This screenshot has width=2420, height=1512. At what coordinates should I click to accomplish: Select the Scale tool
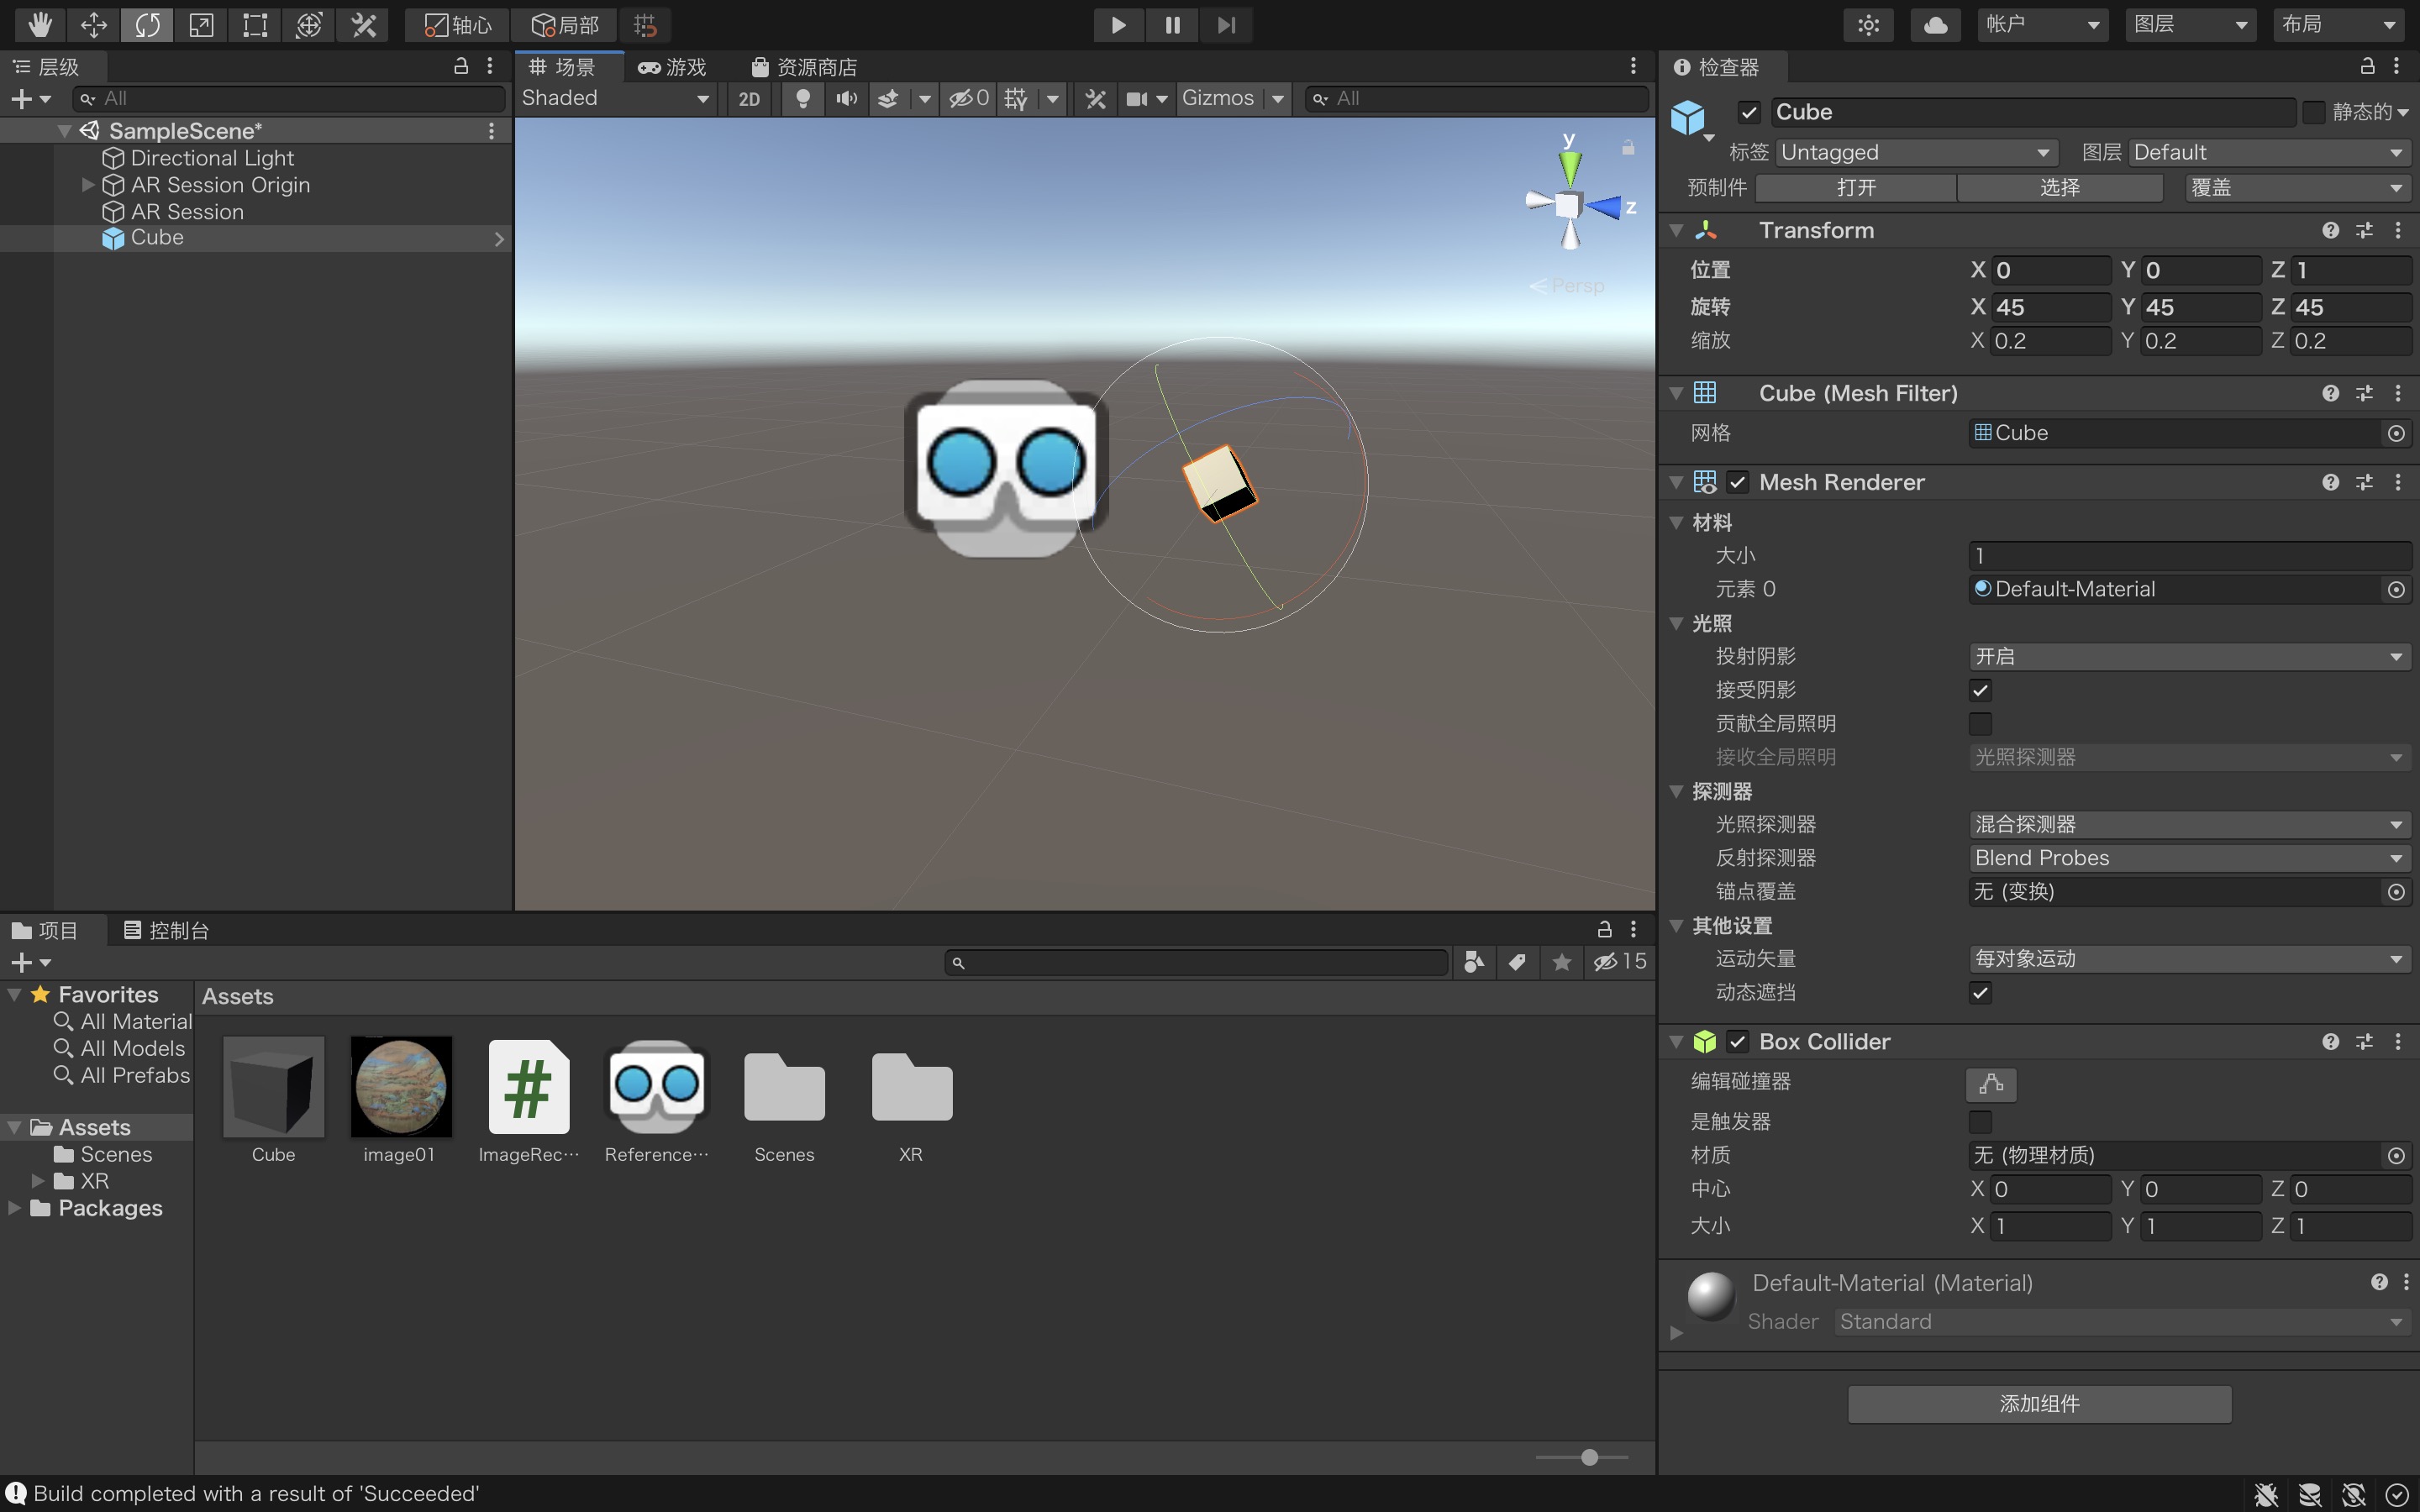click(x=201, y=25)
